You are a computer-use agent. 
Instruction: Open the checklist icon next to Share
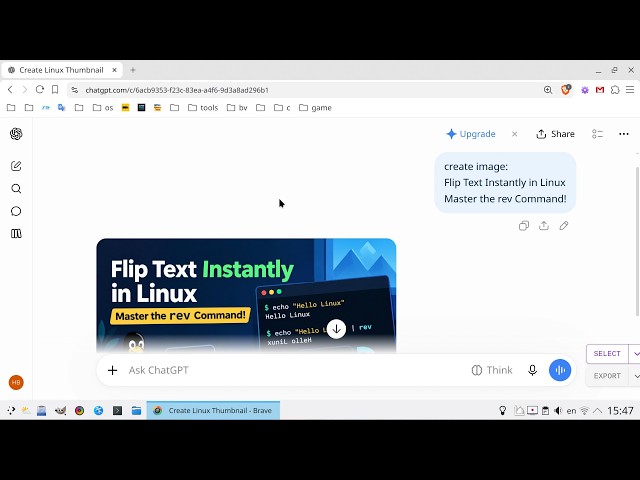tap(597, 134)
